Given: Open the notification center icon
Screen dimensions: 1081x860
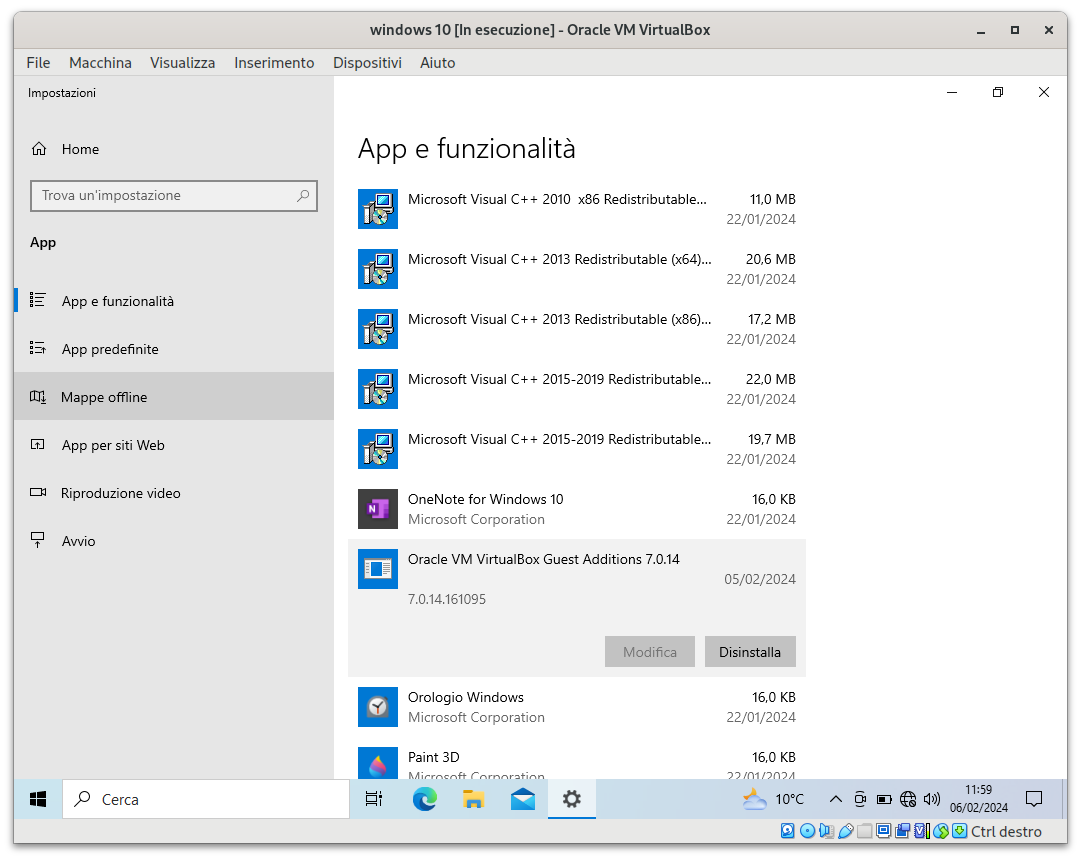Looking at the screenshot, I should [1033, 799].
